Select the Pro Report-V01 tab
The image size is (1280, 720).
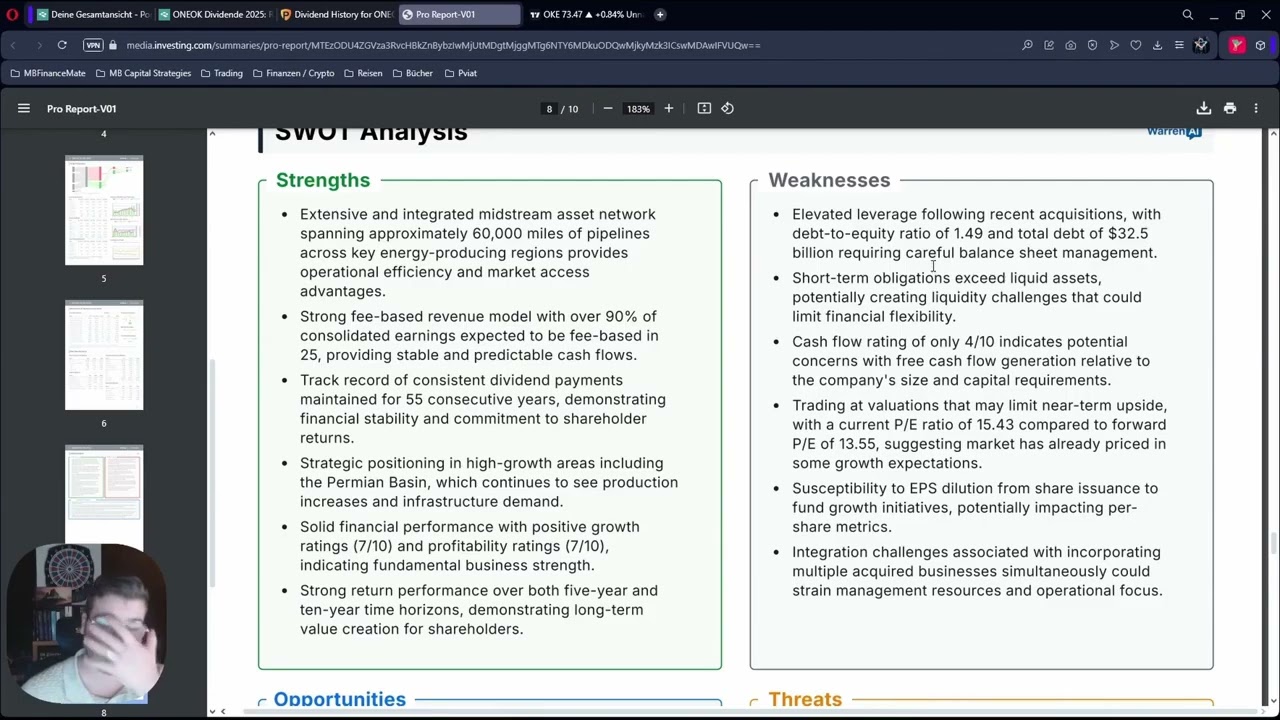pos(458,15)
